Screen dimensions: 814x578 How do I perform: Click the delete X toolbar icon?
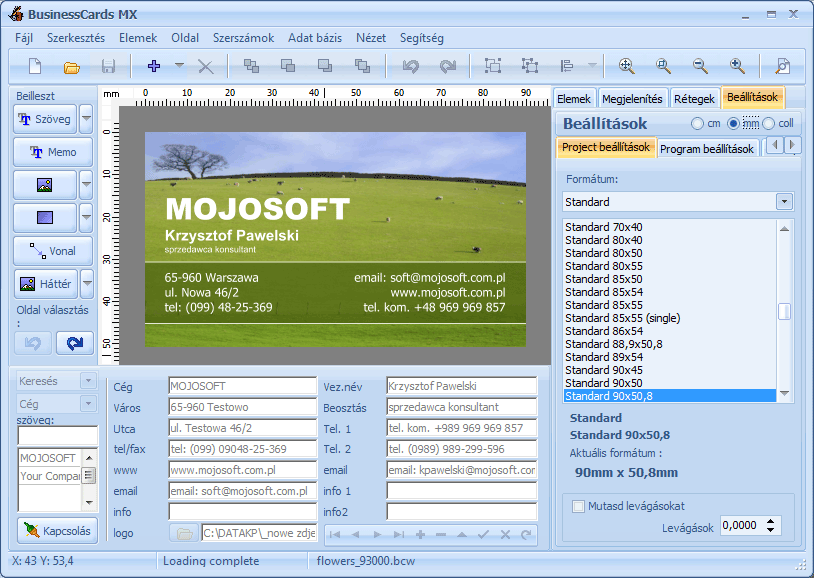pos(206,66)
